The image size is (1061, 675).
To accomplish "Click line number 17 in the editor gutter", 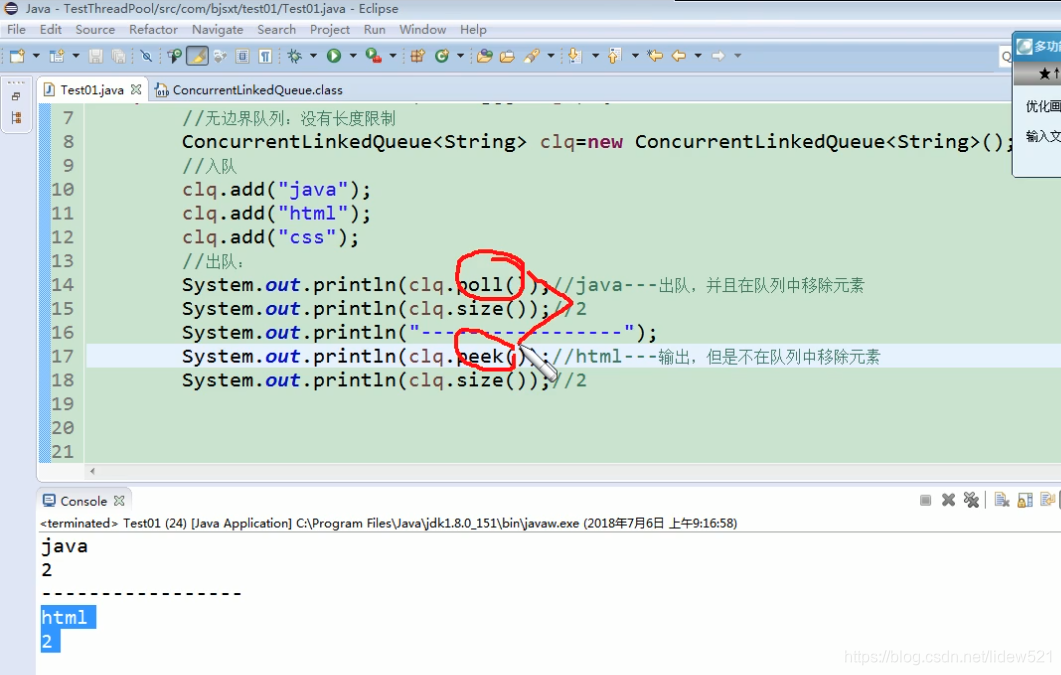I will [62, 356].
